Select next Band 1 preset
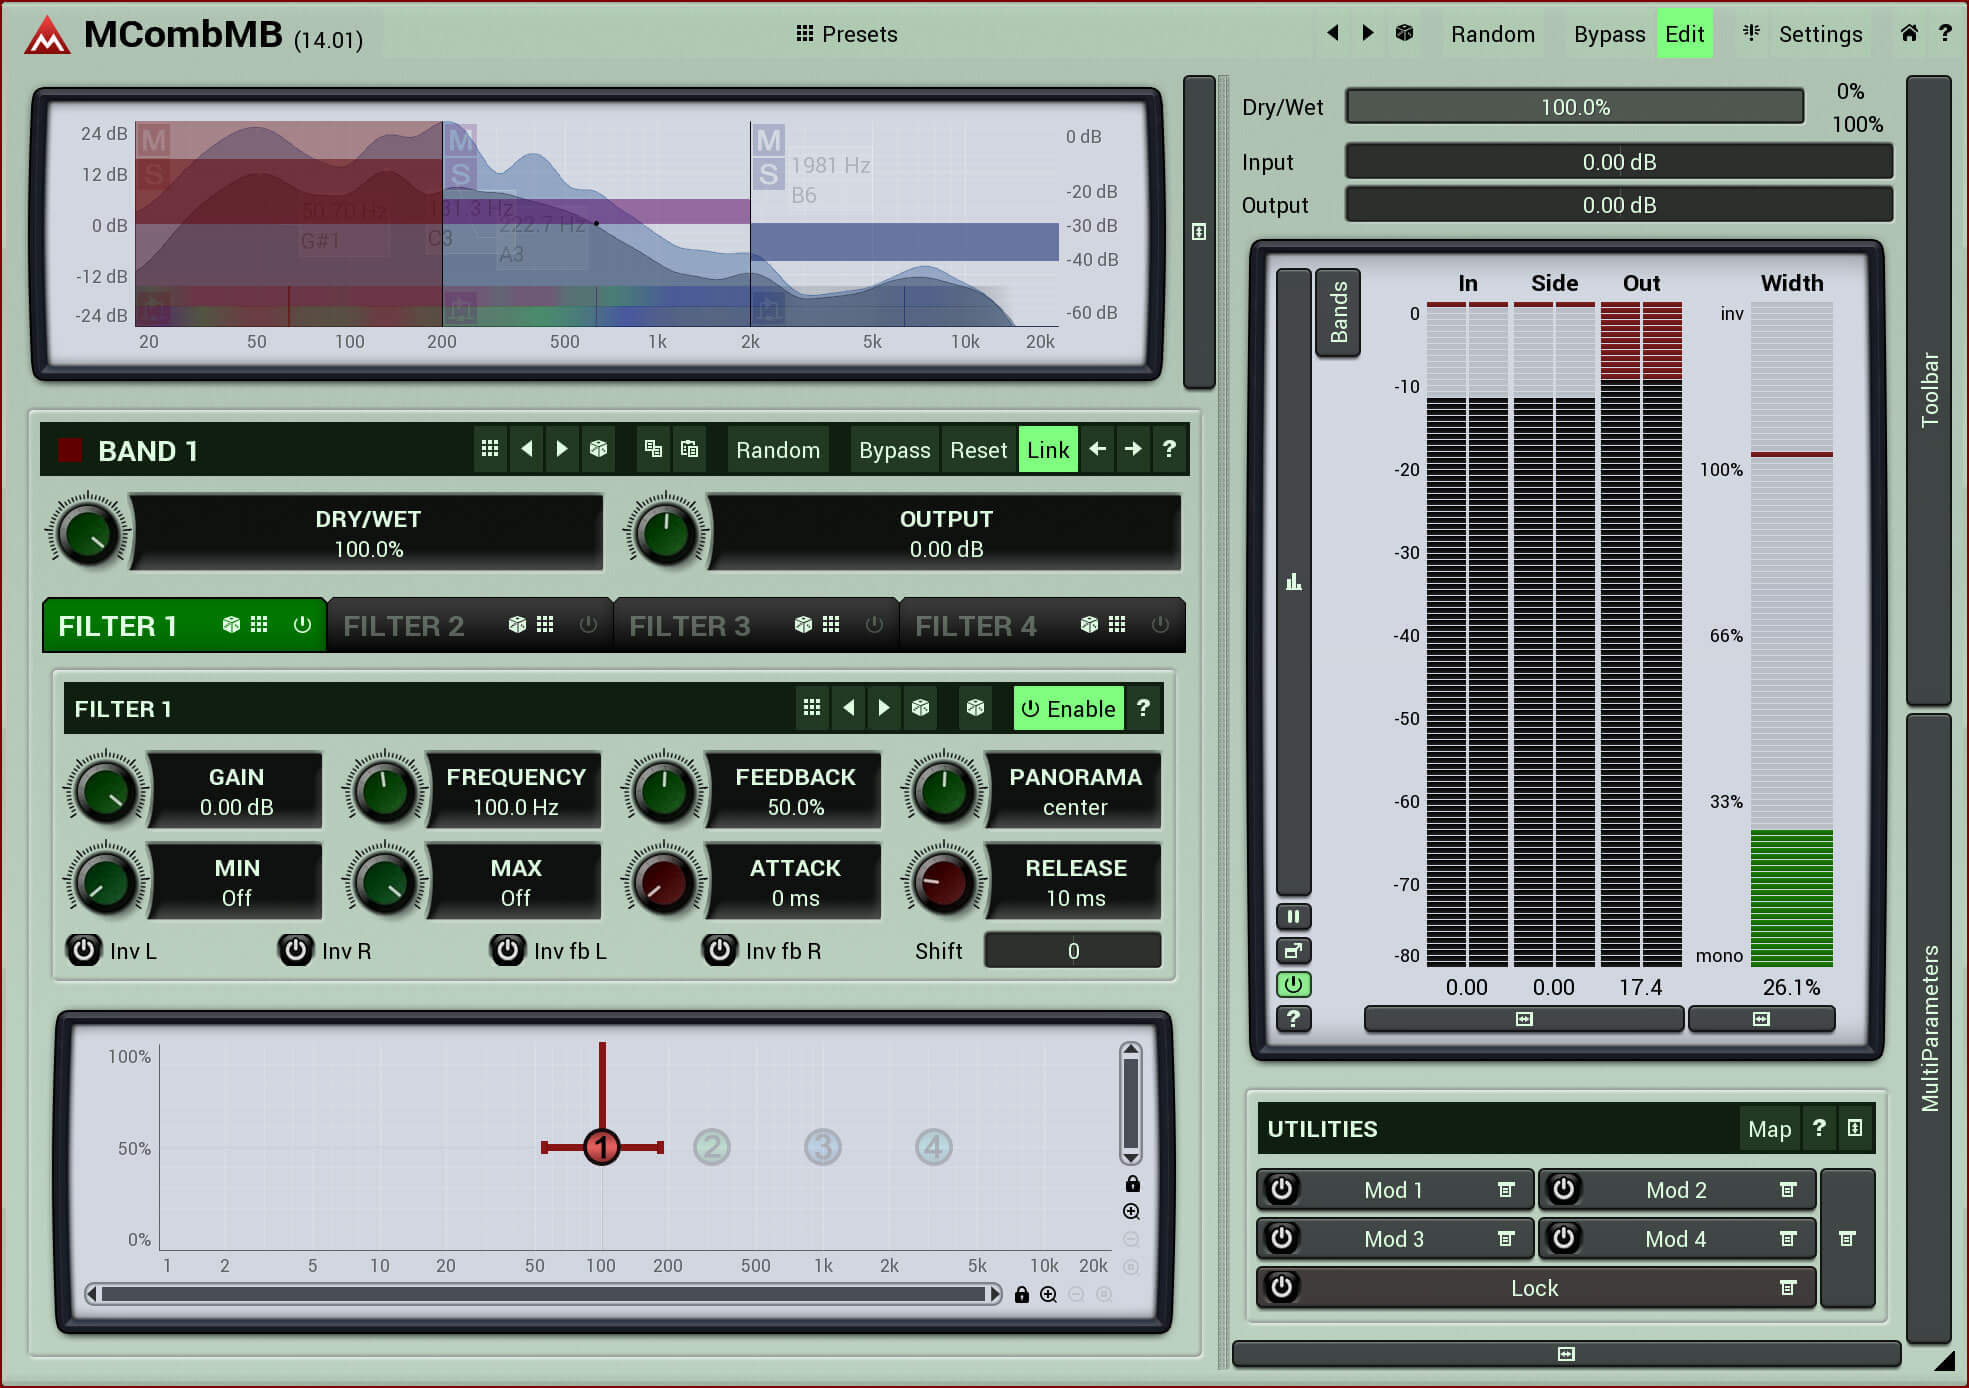This screenshot has width=1969, height=1388. 562,449
